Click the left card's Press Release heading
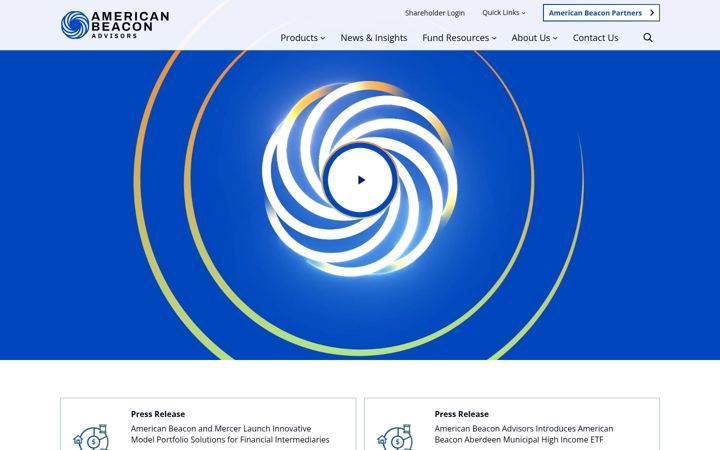 [158, 414]
